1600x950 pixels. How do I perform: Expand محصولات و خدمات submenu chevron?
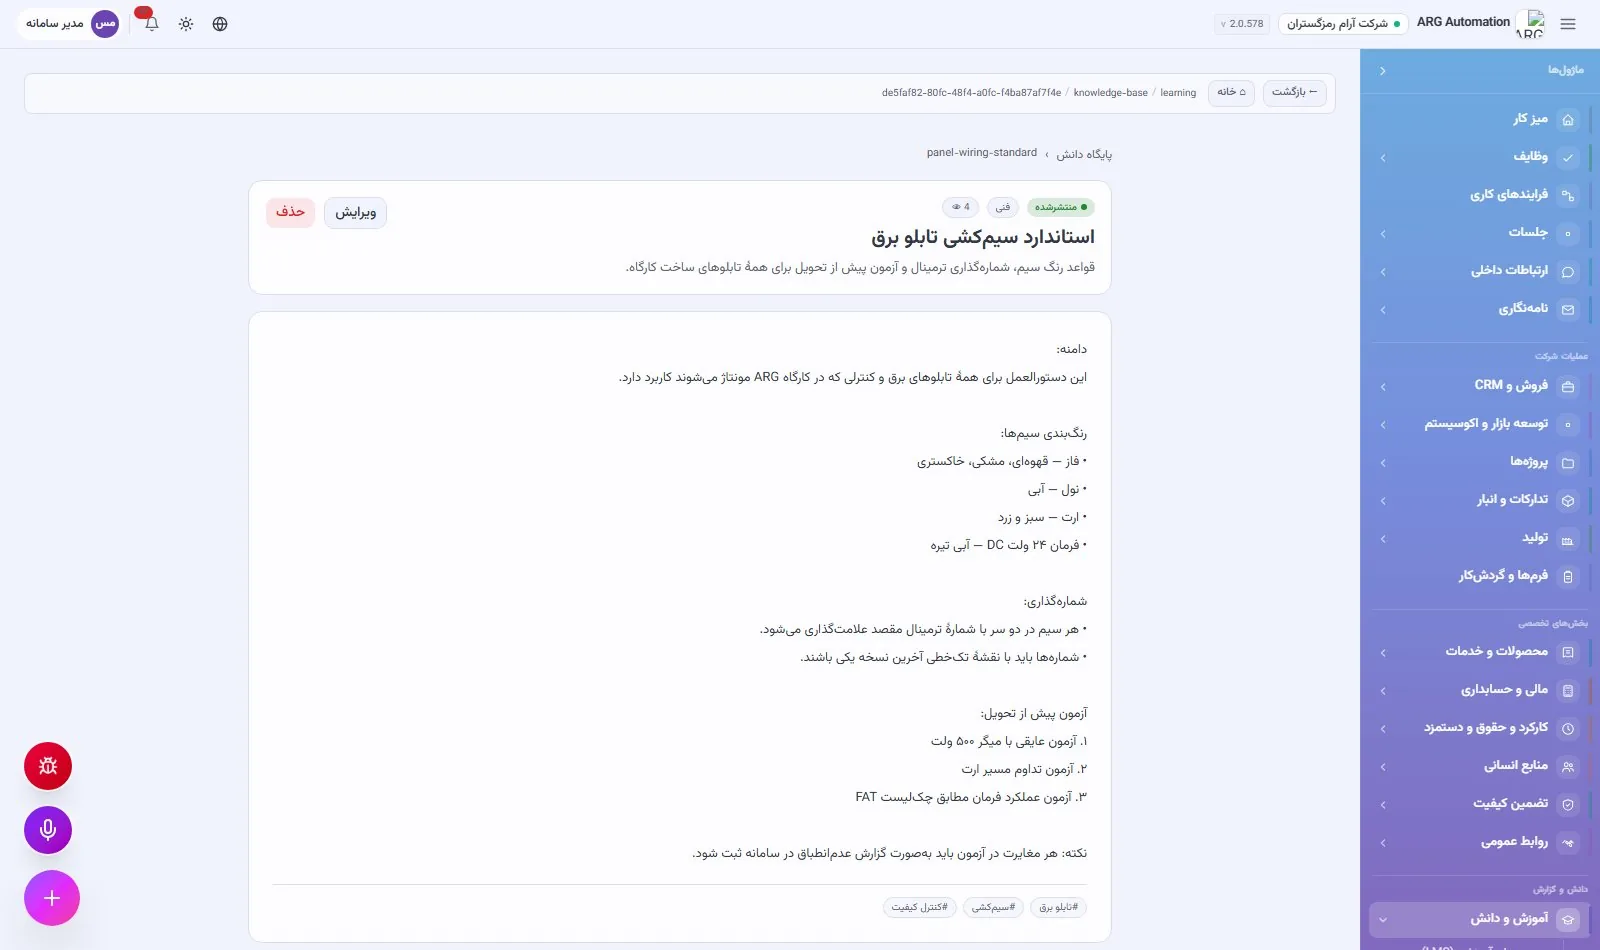point(1383,653)
